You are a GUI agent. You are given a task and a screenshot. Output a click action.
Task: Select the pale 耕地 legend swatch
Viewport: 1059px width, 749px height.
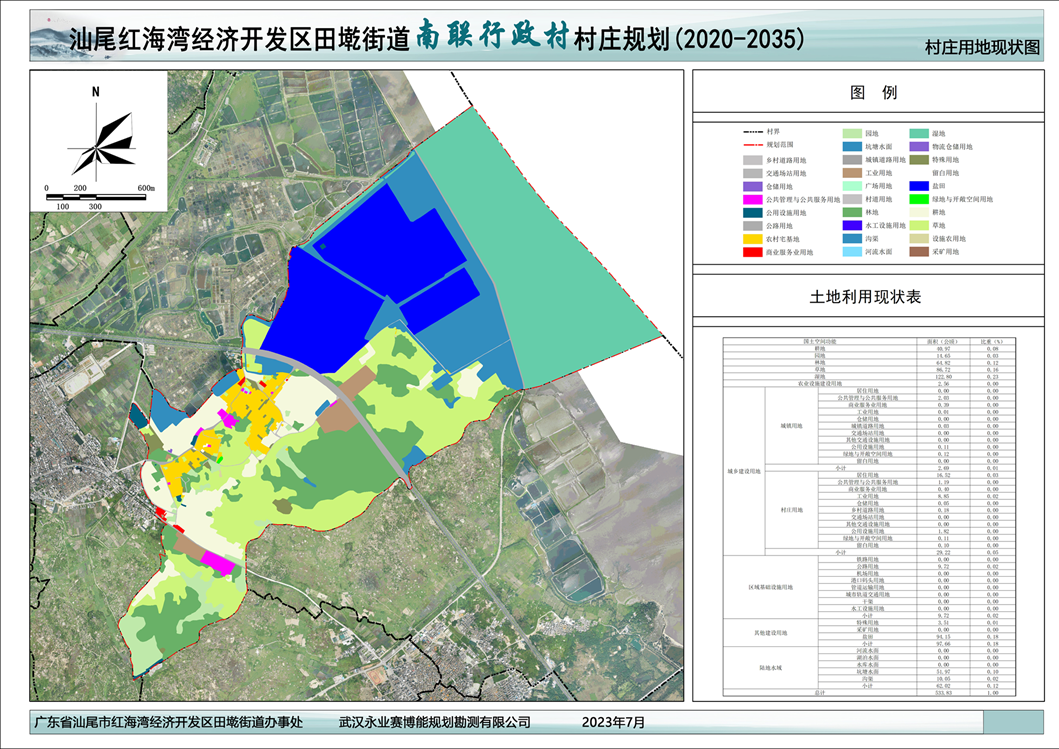pyautogui.click(x=919, y=212)
